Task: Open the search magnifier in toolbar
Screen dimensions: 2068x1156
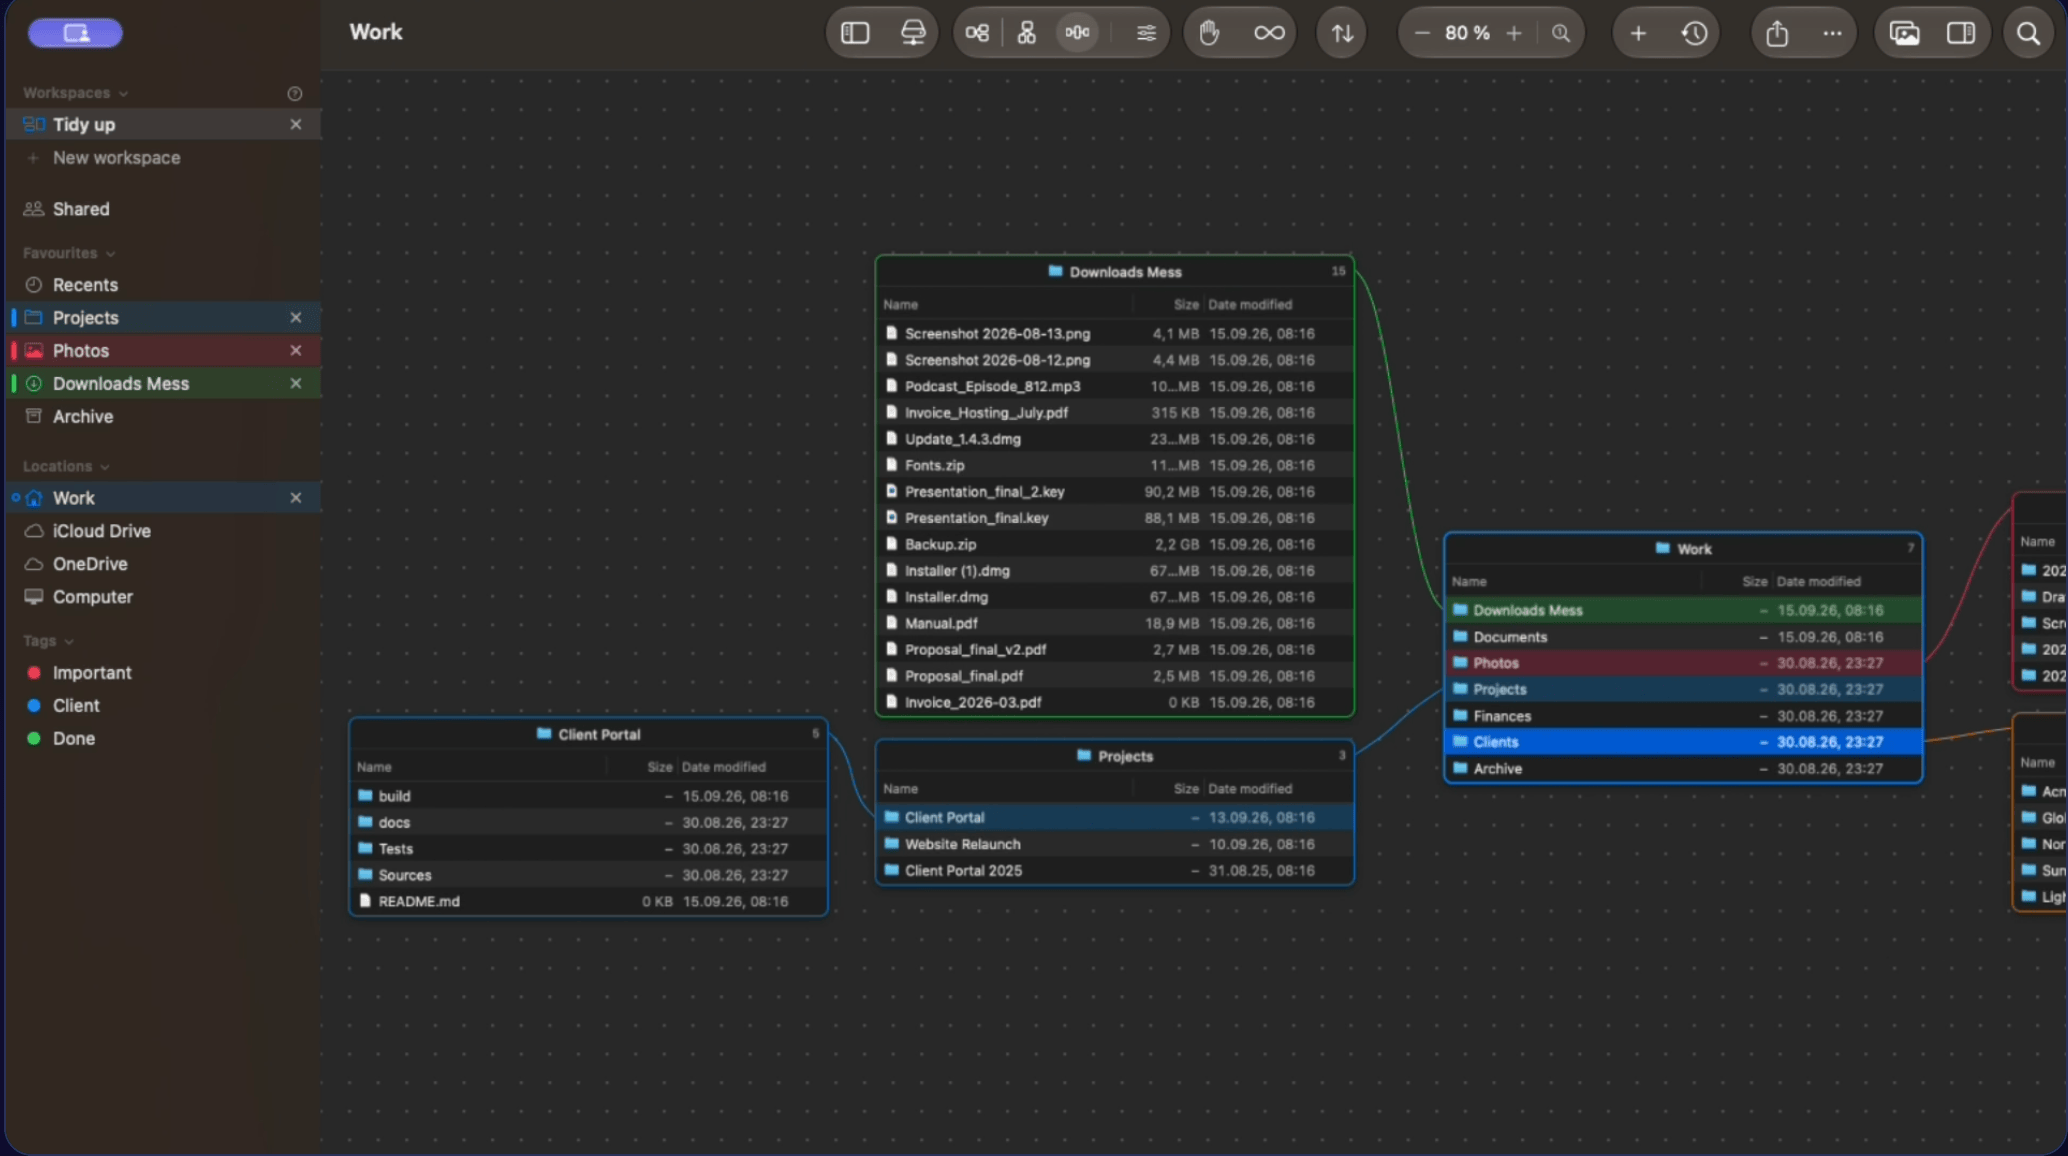Action: pos(2028,33)
